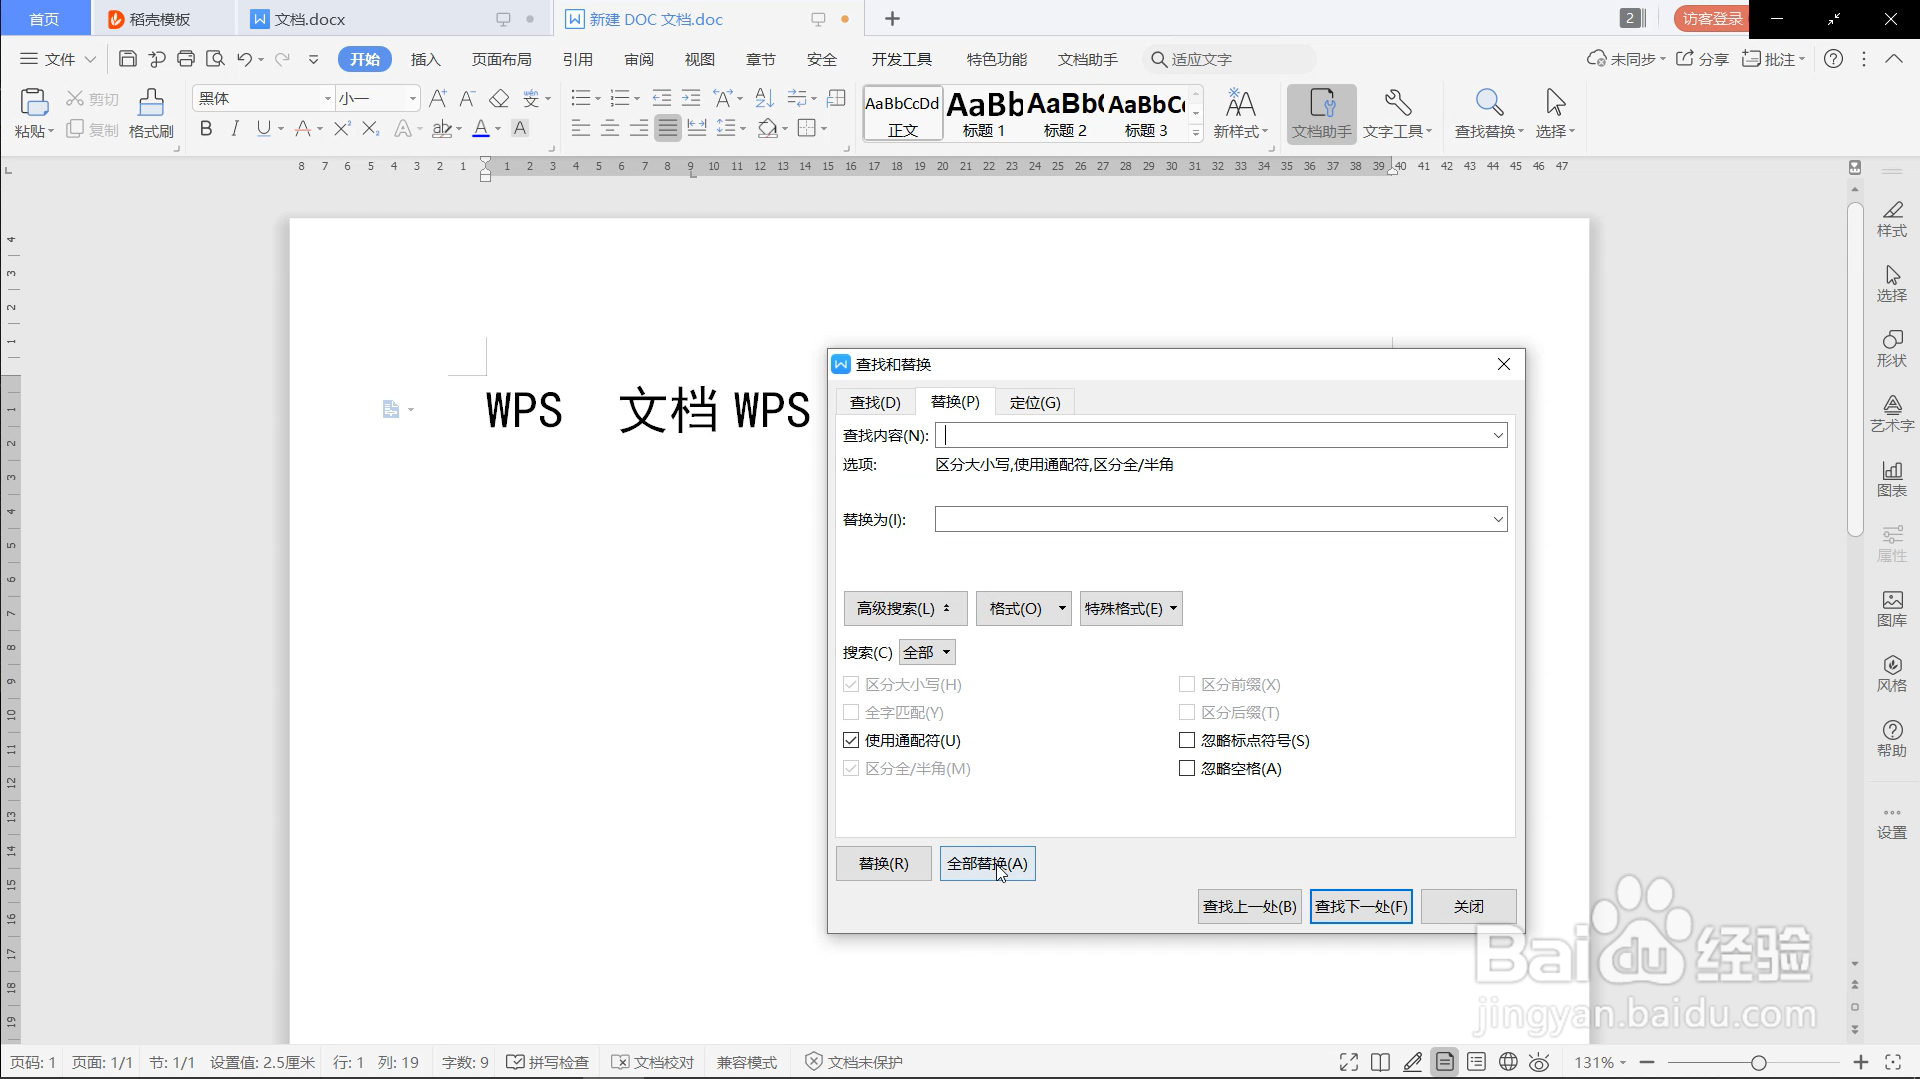This screenshot has width=1920, height=1079.
Task: Toggle fullscreen view in status bar
Action: [1349, 1062]
